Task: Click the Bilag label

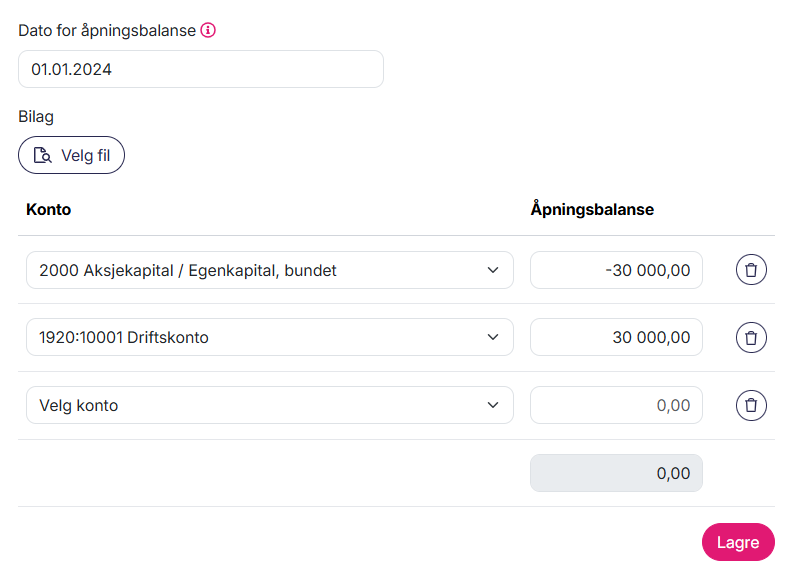Action: 36,117
